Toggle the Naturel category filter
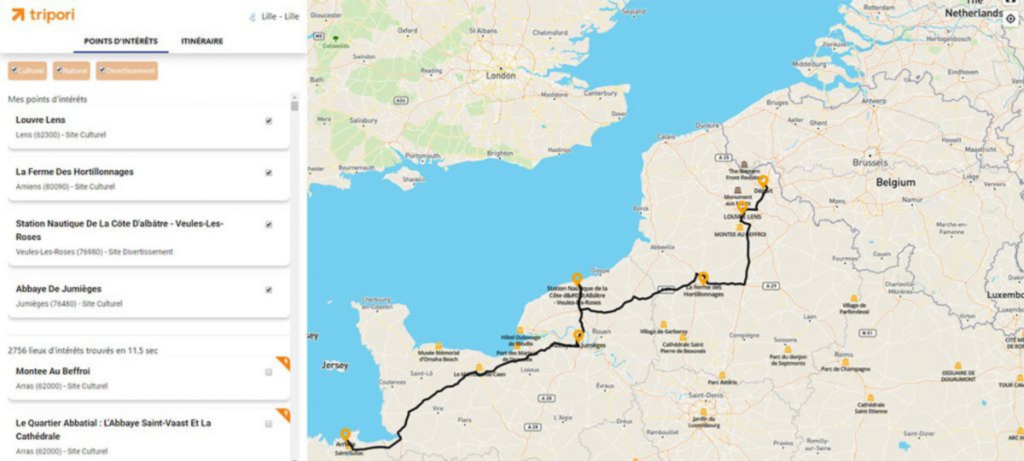The height and width of the screenshot is (461, 1024). tap(71, 71)
